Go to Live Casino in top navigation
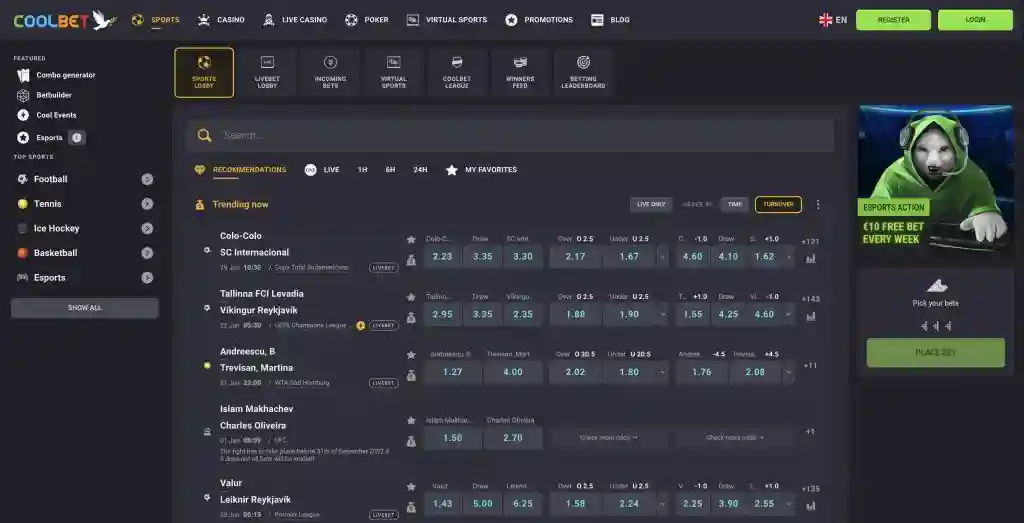1024x523 pixels. [295, 20]
